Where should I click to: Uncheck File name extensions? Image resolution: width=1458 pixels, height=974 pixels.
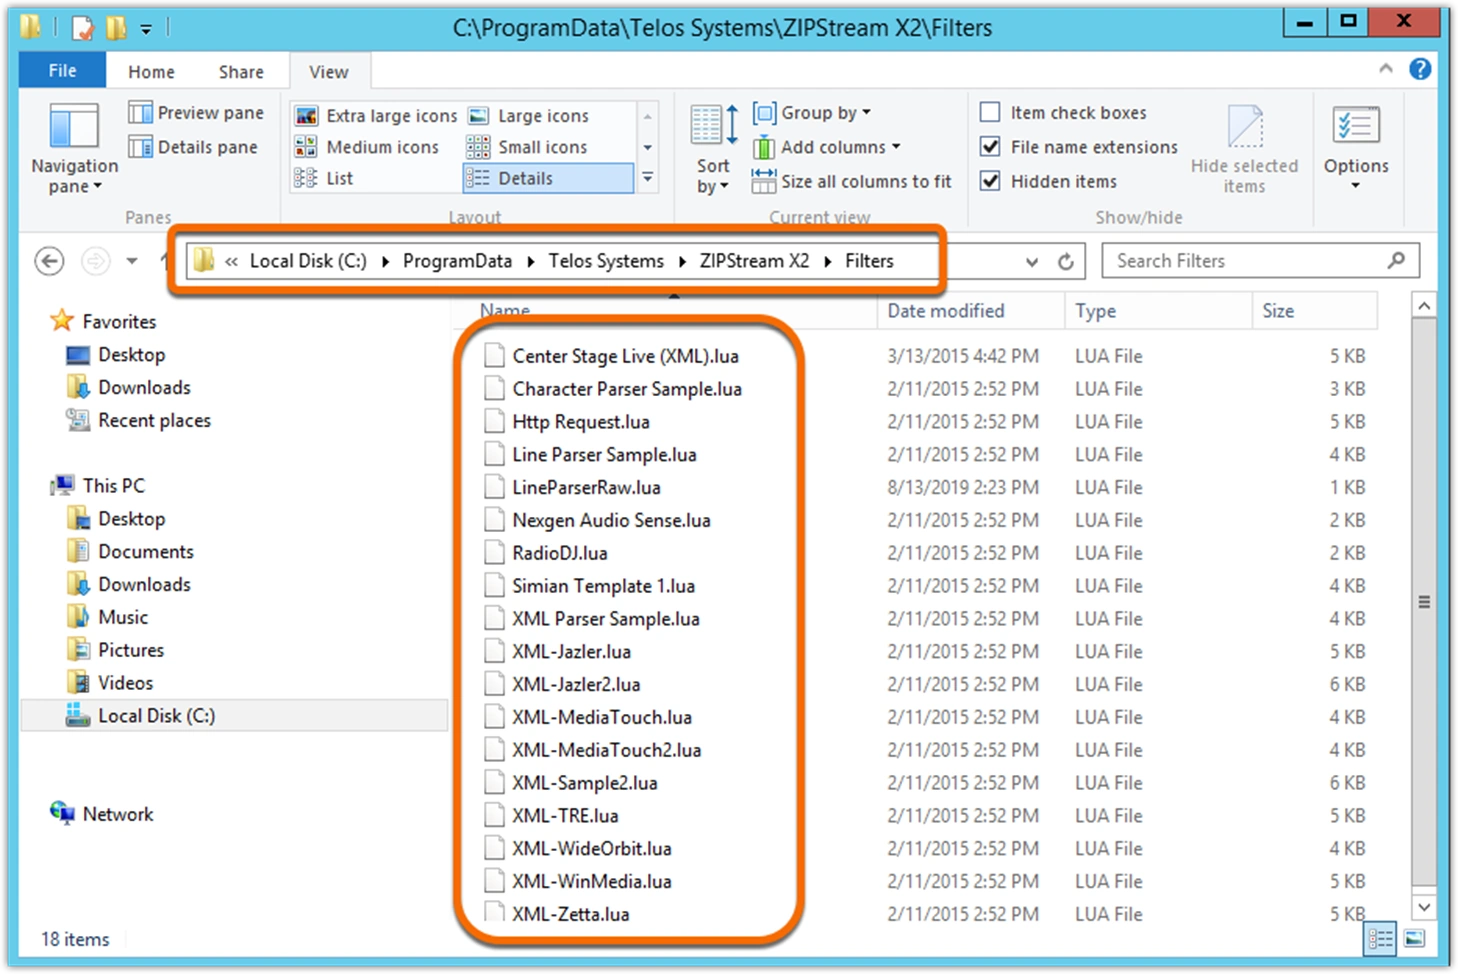(x=990, y=147)
